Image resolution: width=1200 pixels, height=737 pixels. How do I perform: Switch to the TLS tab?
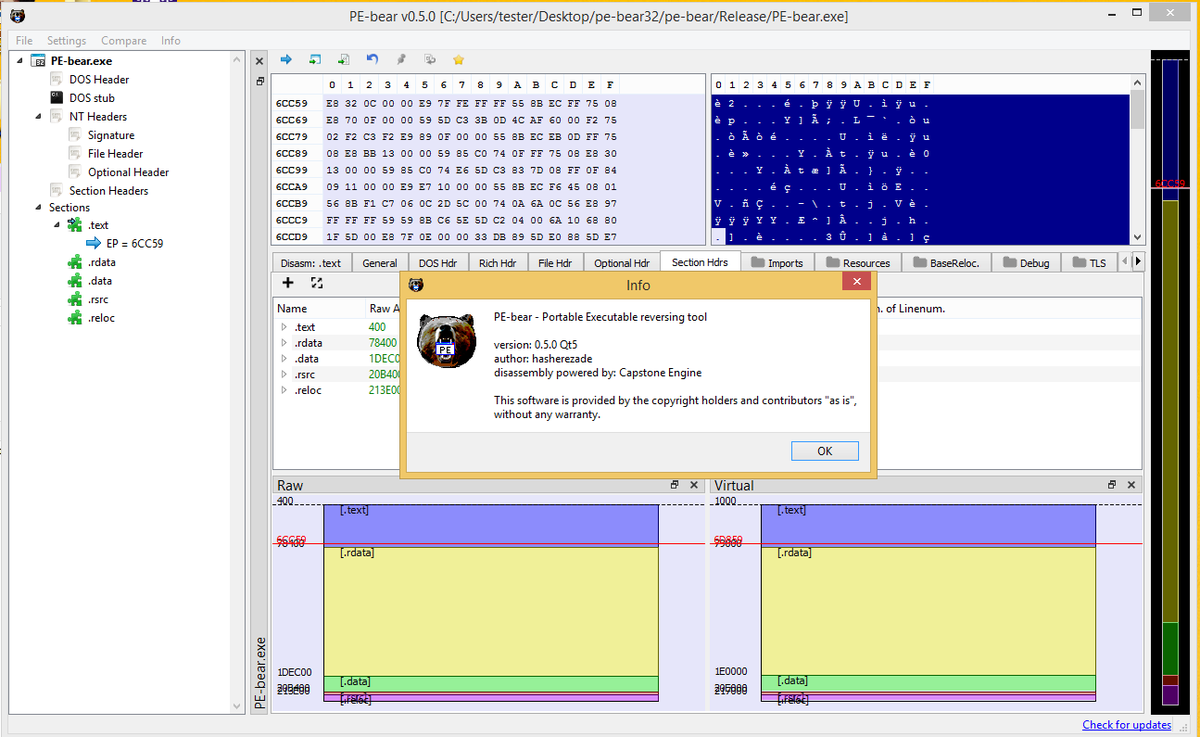pyautogui.click(x=1089, y=263)
